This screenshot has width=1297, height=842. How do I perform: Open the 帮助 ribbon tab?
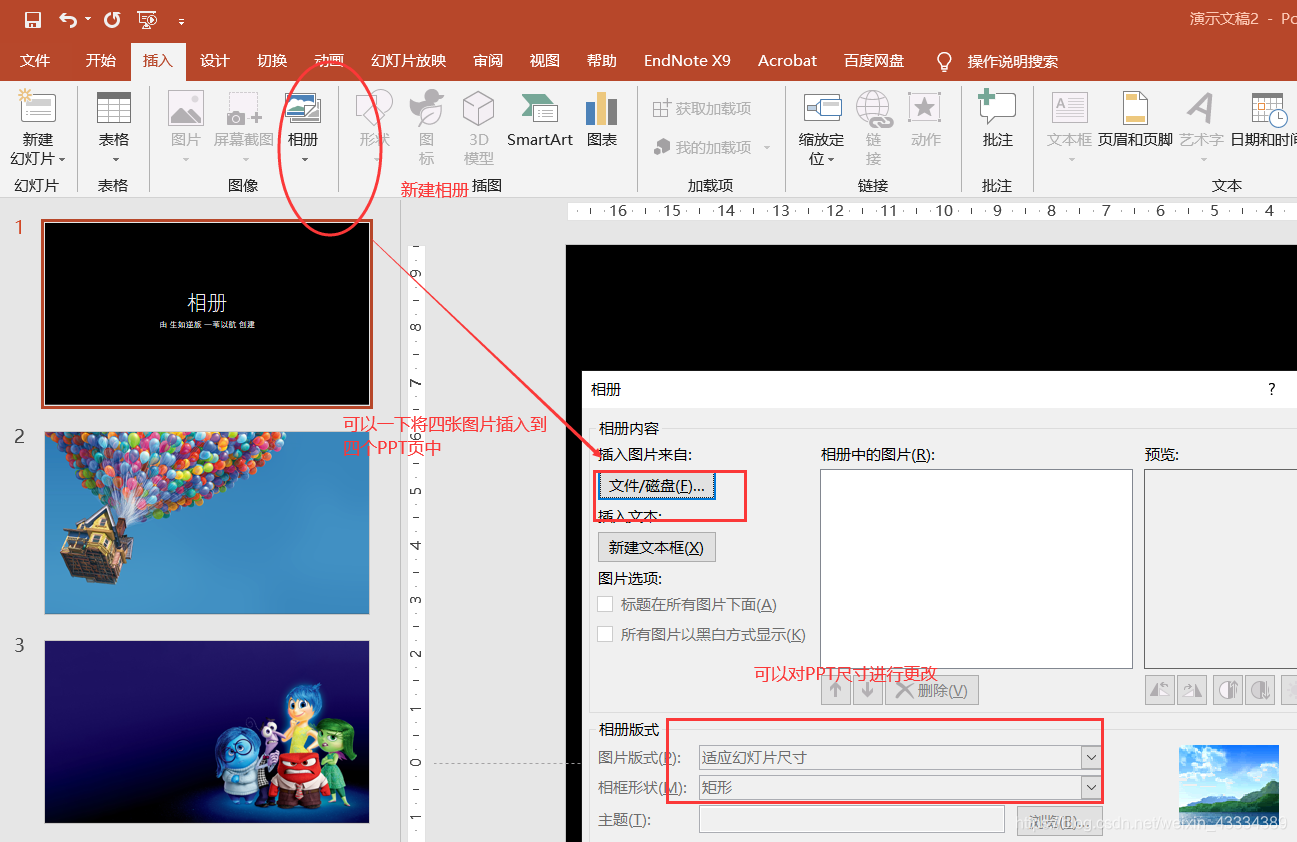[602, 61]
